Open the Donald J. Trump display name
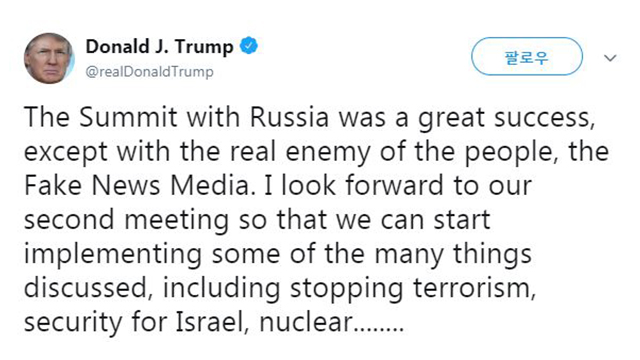Screen dimensions: 640x360 coord(159,46)
